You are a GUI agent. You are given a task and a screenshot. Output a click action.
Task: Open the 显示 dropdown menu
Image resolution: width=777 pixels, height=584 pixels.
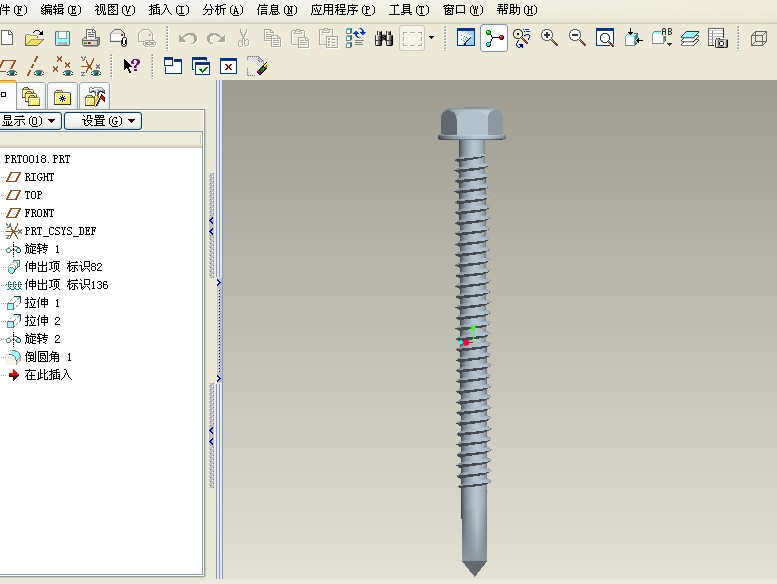click(29, 121)
